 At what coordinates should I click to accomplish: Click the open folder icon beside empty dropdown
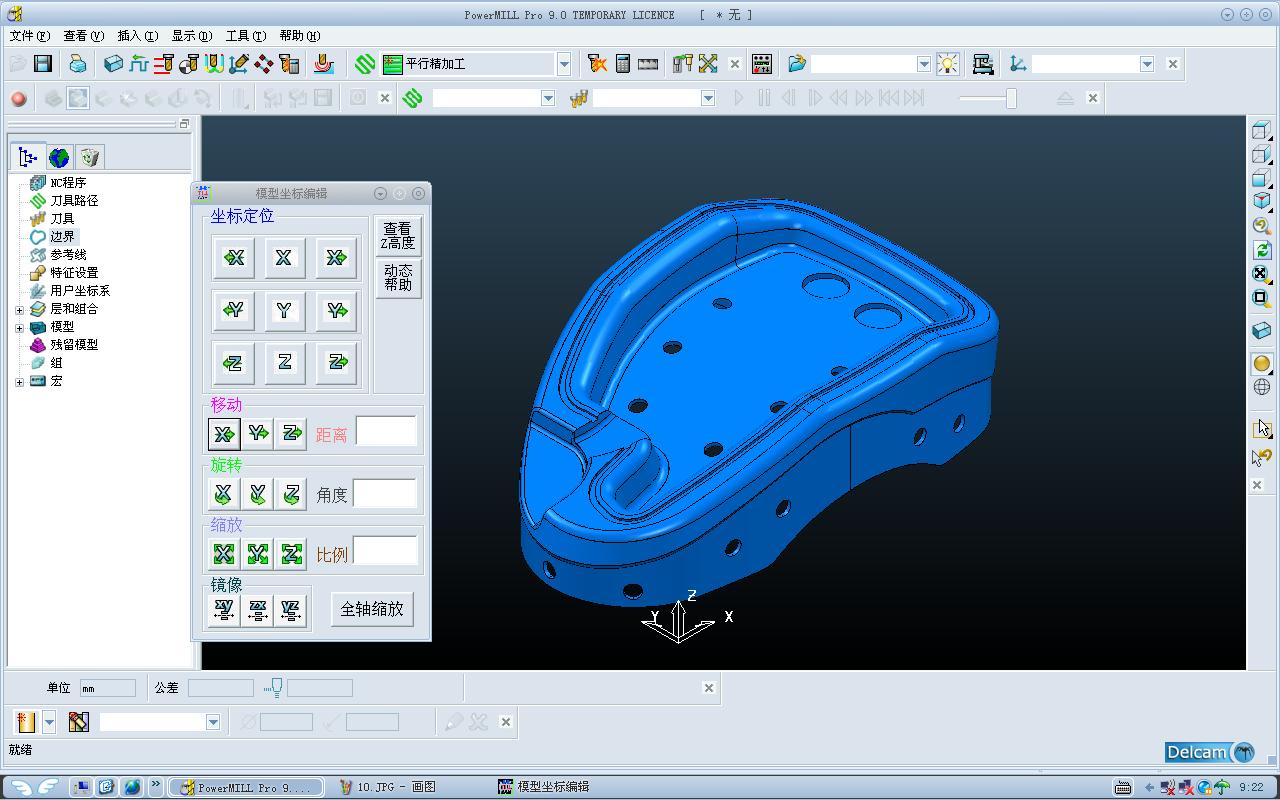(797, 64)
